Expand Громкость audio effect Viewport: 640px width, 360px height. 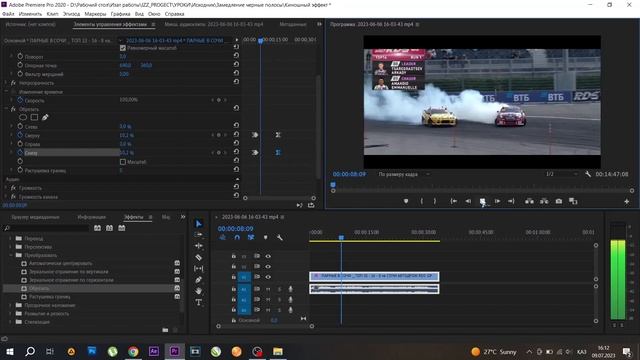coord(6,188)
